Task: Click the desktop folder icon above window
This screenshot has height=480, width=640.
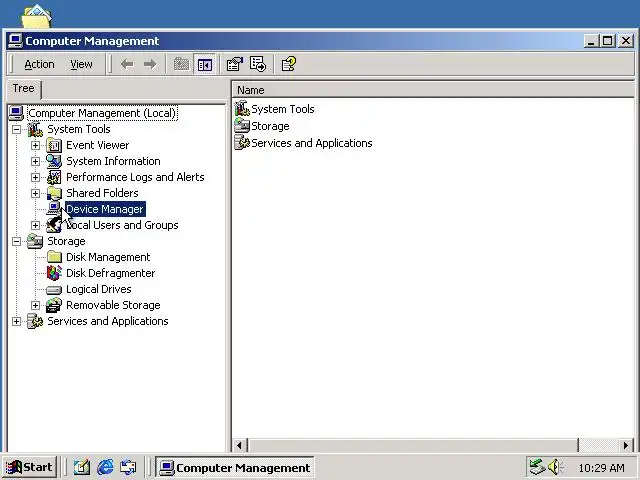Action: click(37, 16)
